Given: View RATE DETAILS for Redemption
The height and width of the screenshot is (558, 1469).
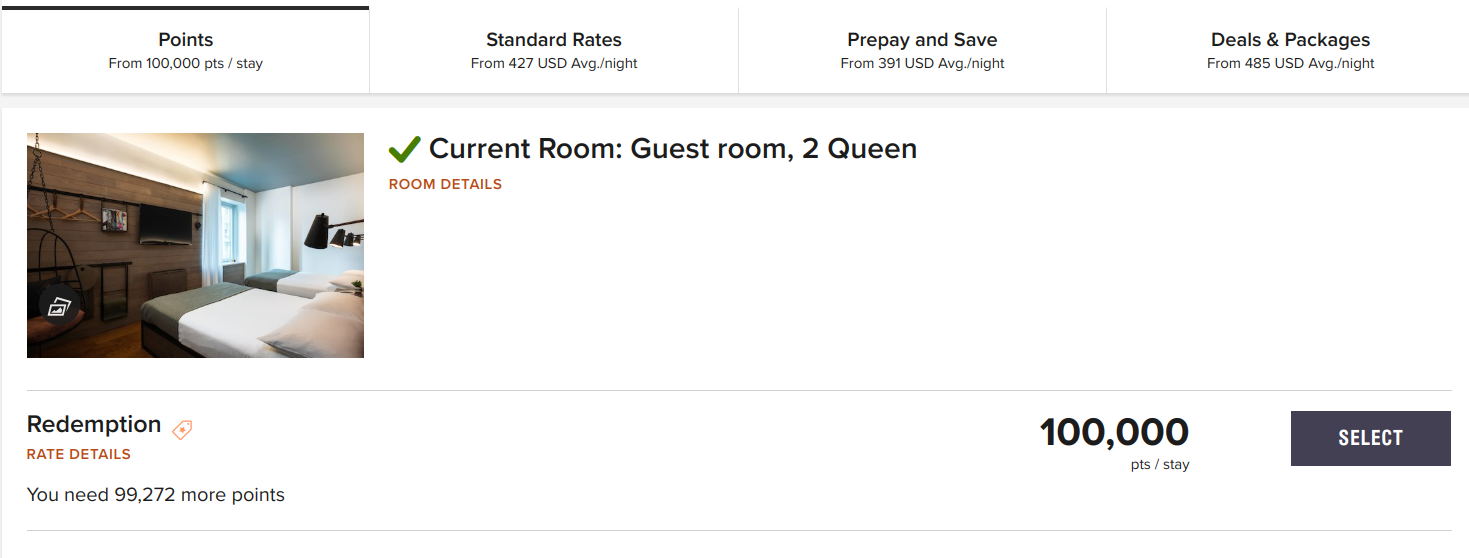Looking at the screenshot, I should (79, 454).
